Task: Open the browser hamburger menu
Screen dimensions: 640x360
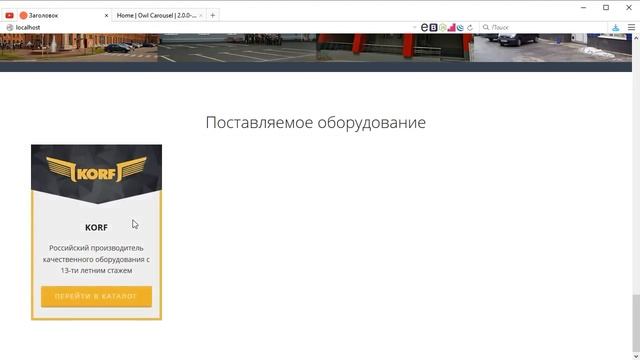Action: [x=631, y=27]
